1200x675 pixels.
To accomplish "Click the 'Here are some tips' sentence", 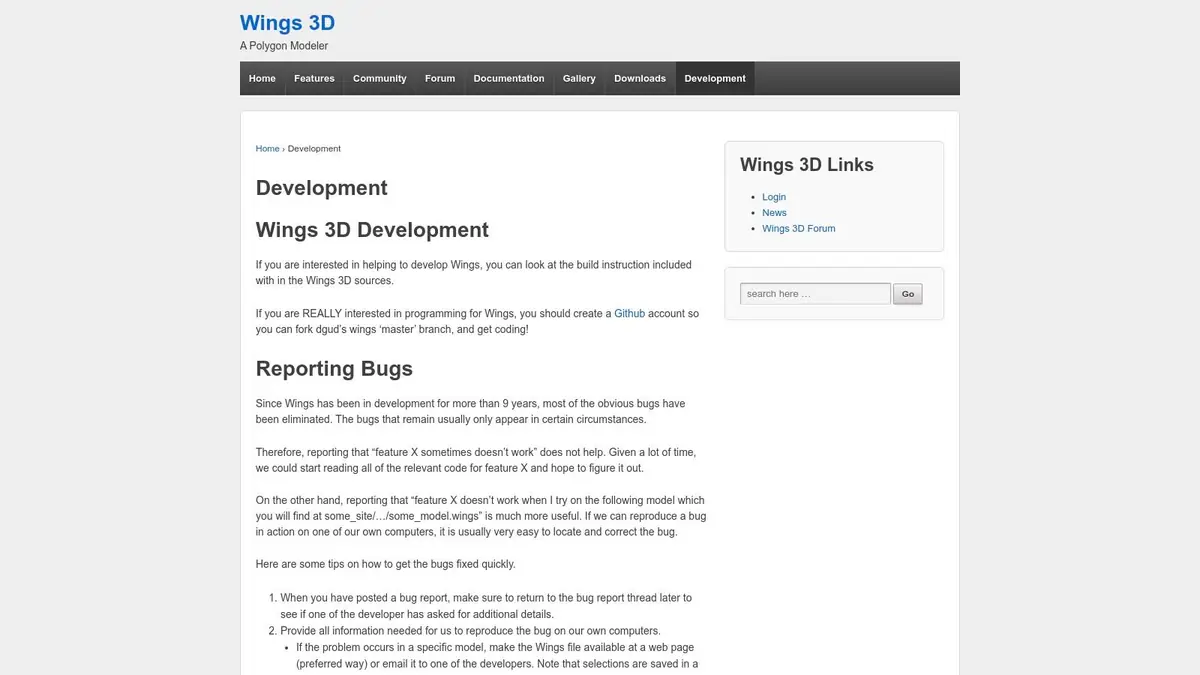I will [x=385, y=564].
